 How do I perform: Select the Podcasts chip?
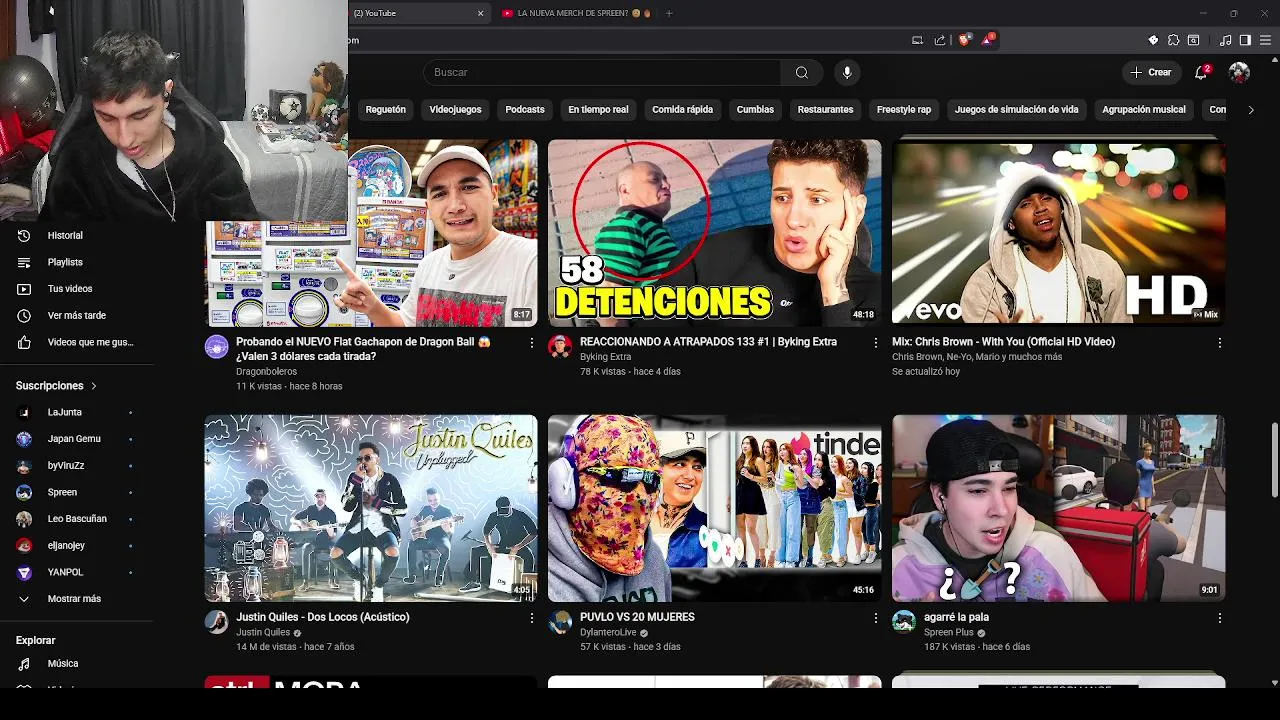(x=525, y=110)
